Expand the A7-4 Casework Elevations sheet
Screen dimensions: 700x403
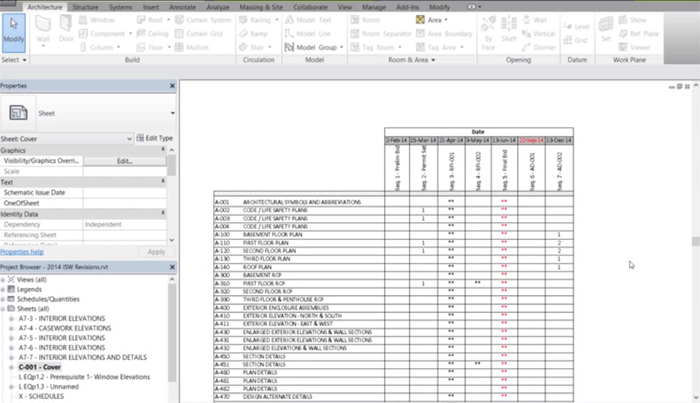(12, 328)
